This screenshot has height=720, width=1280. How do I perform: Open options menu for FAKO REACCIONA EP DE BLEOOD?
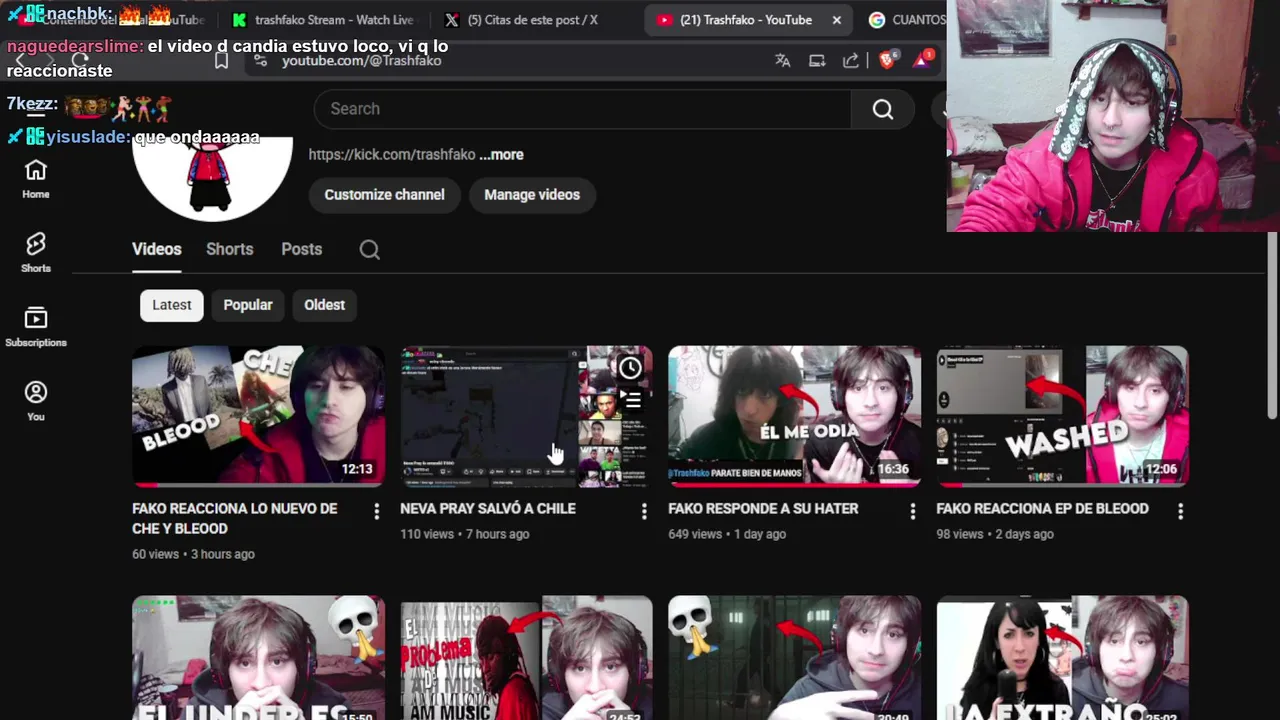tap(1180, 511)
